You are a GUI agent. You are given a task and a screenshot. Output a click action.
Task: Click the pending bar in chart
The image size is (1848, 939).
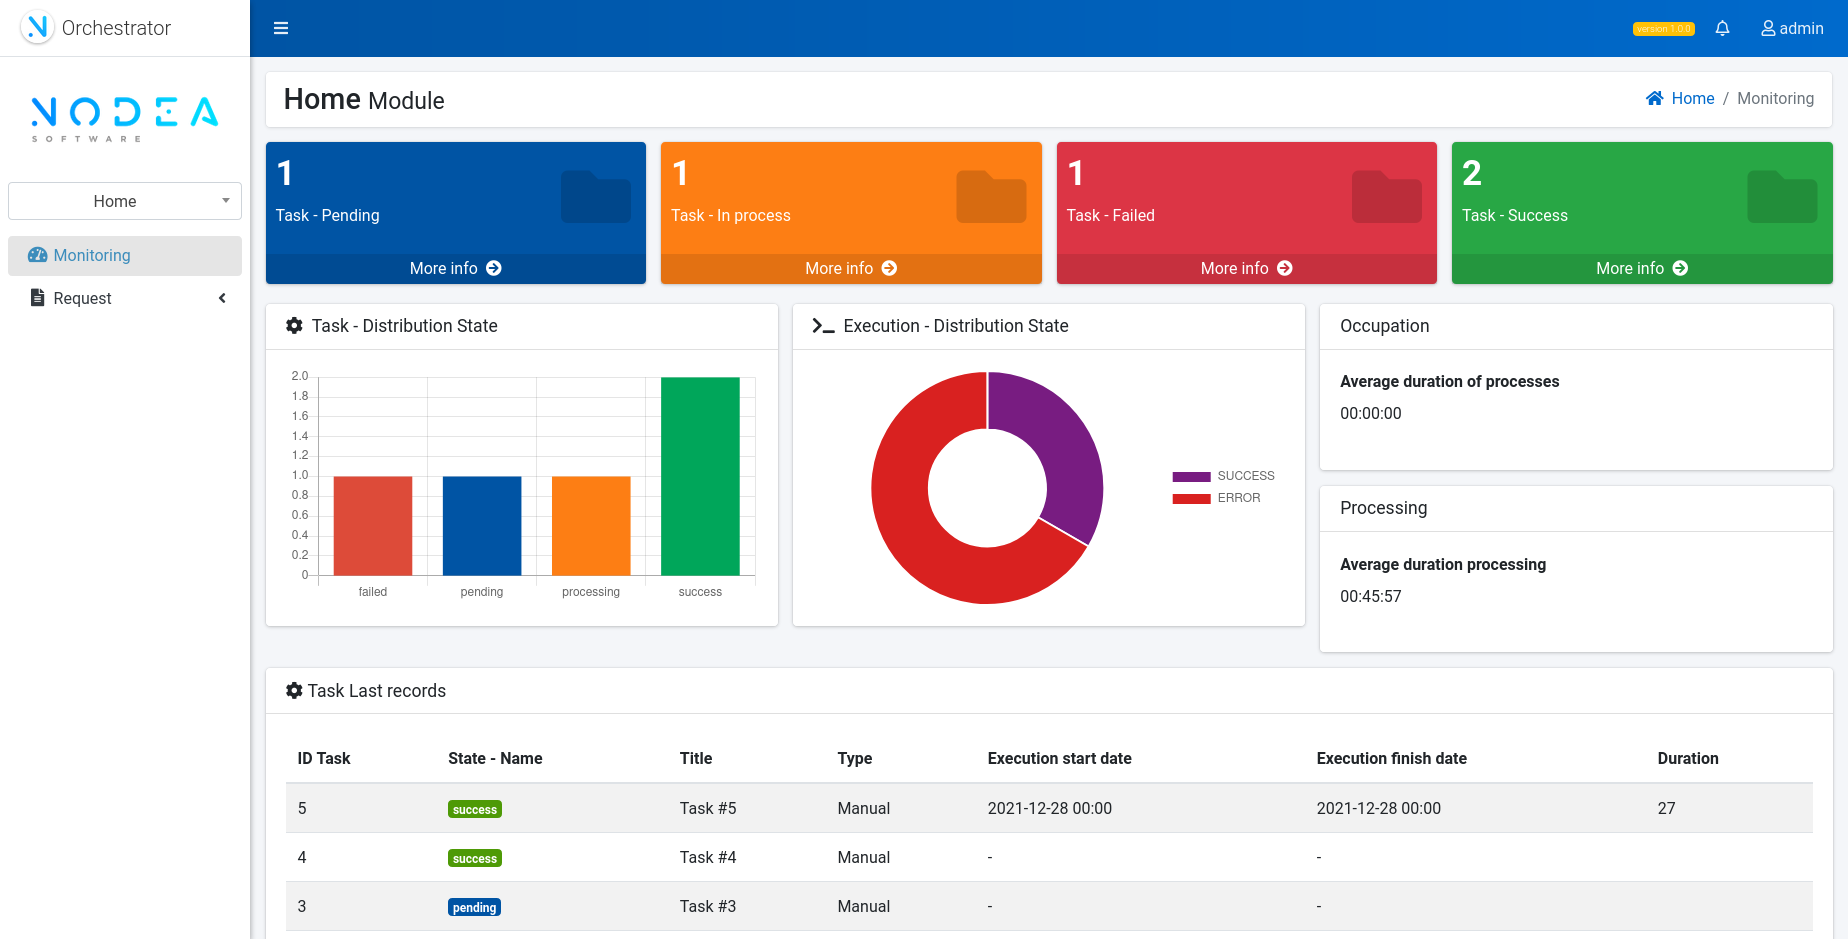pyautogui.click(x=482, y=526)
